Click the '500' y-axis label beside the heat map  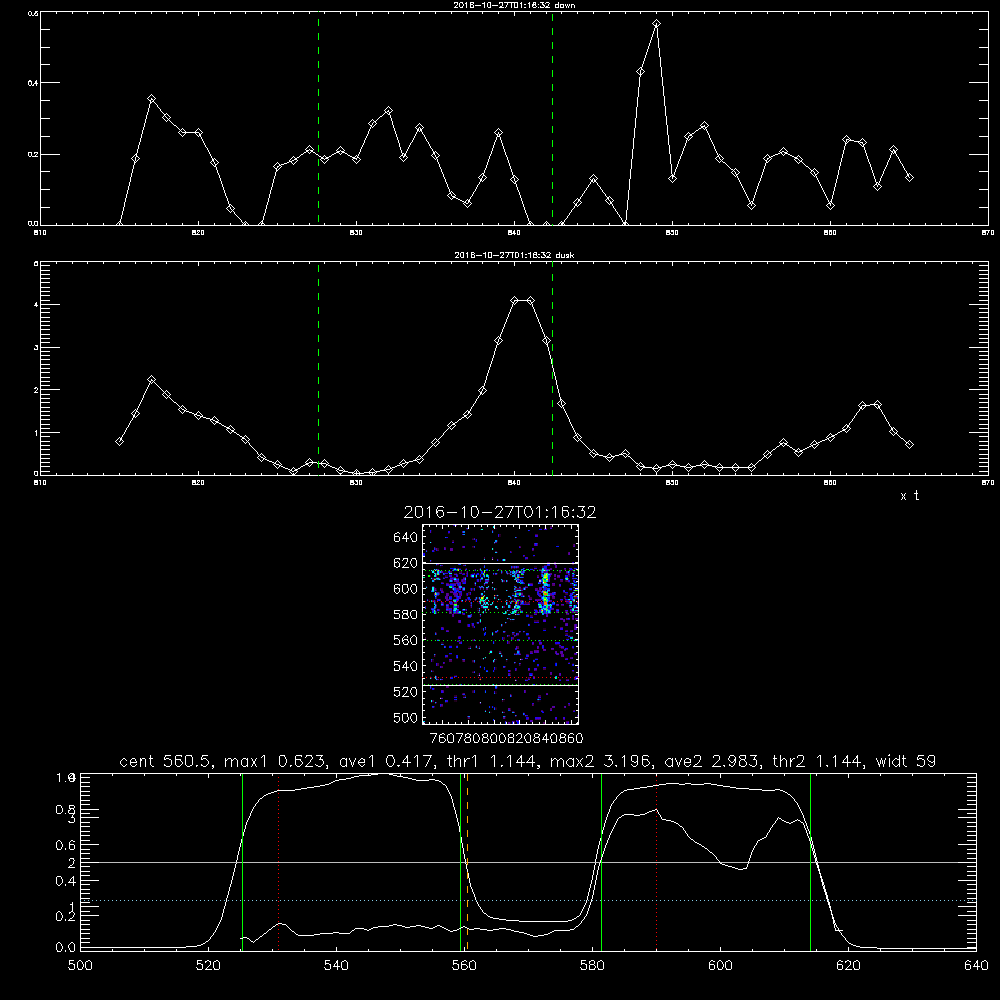click(x=406, y=717)
